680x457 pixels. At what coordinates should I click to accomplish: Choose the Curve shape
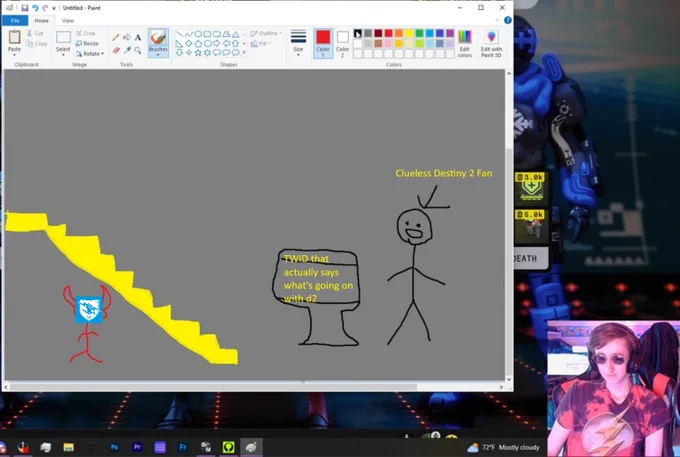[x=188, y=34]
